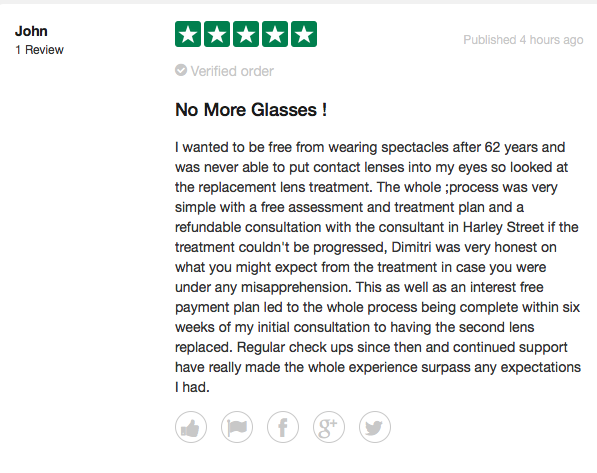Screen dimensions: 597x473
Task: Share review via Twitter bird icon
Action: pyautogui.click(x=375, y=427)
